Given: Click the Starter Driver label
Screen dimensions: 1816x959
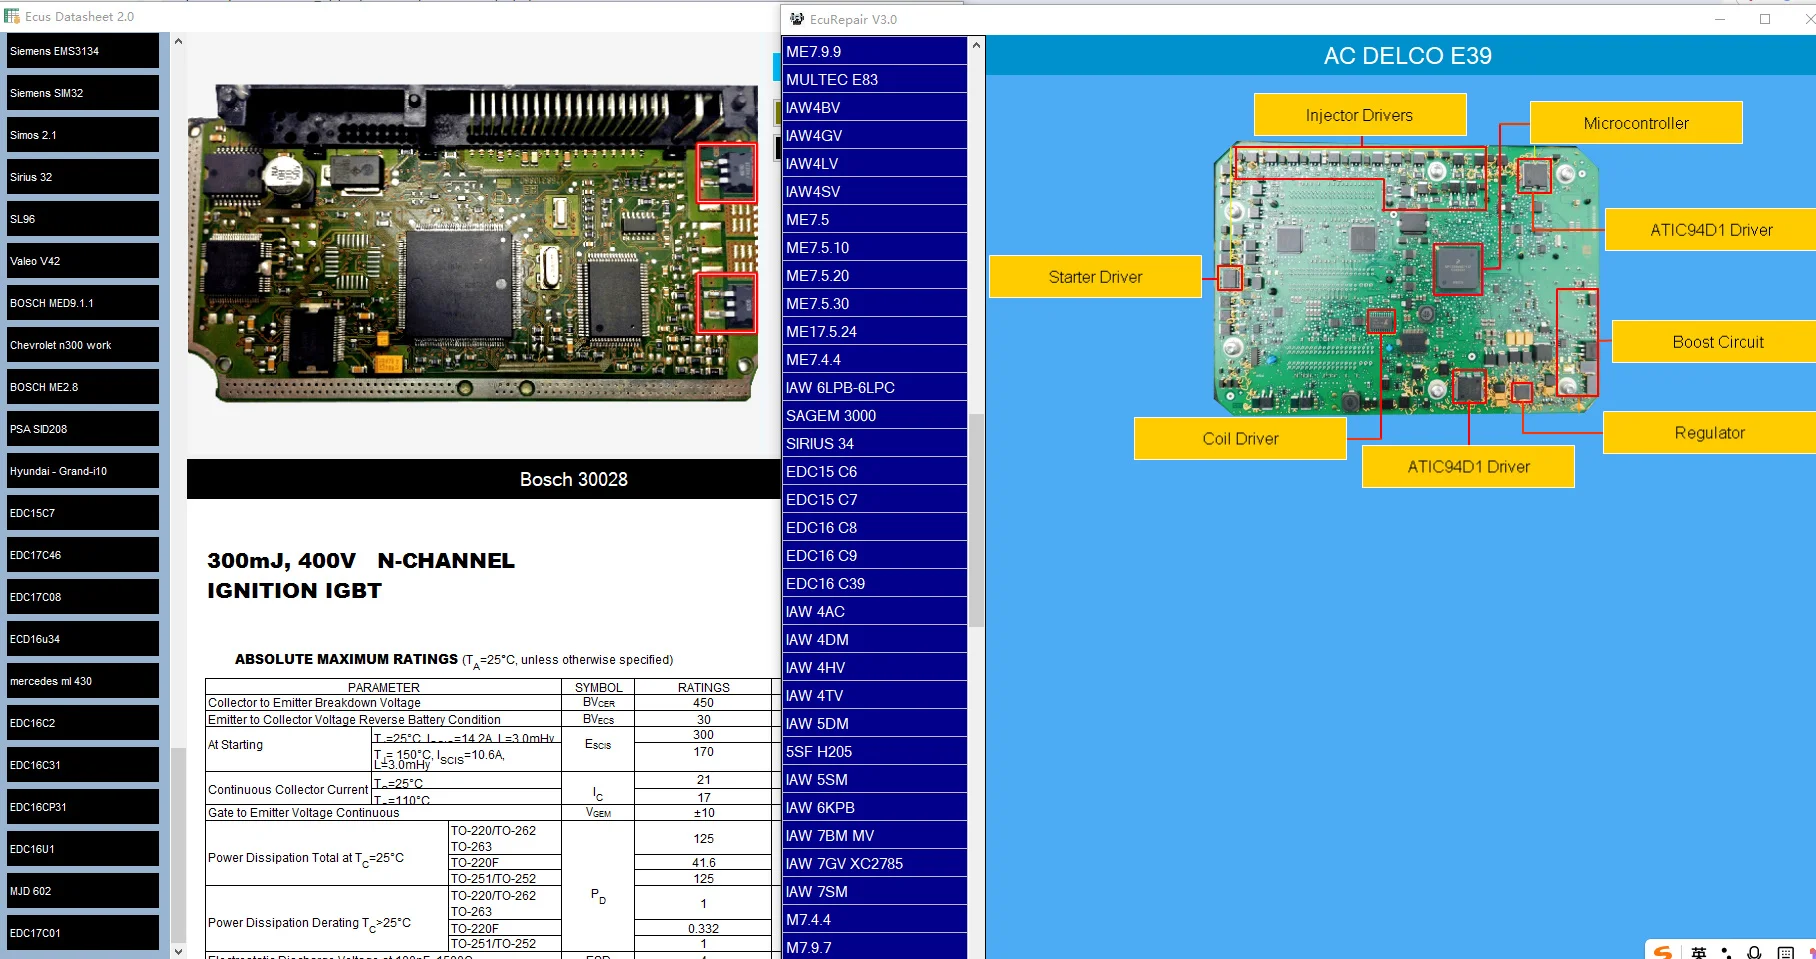Looking at the screenshot, I should click(1095, 277).
